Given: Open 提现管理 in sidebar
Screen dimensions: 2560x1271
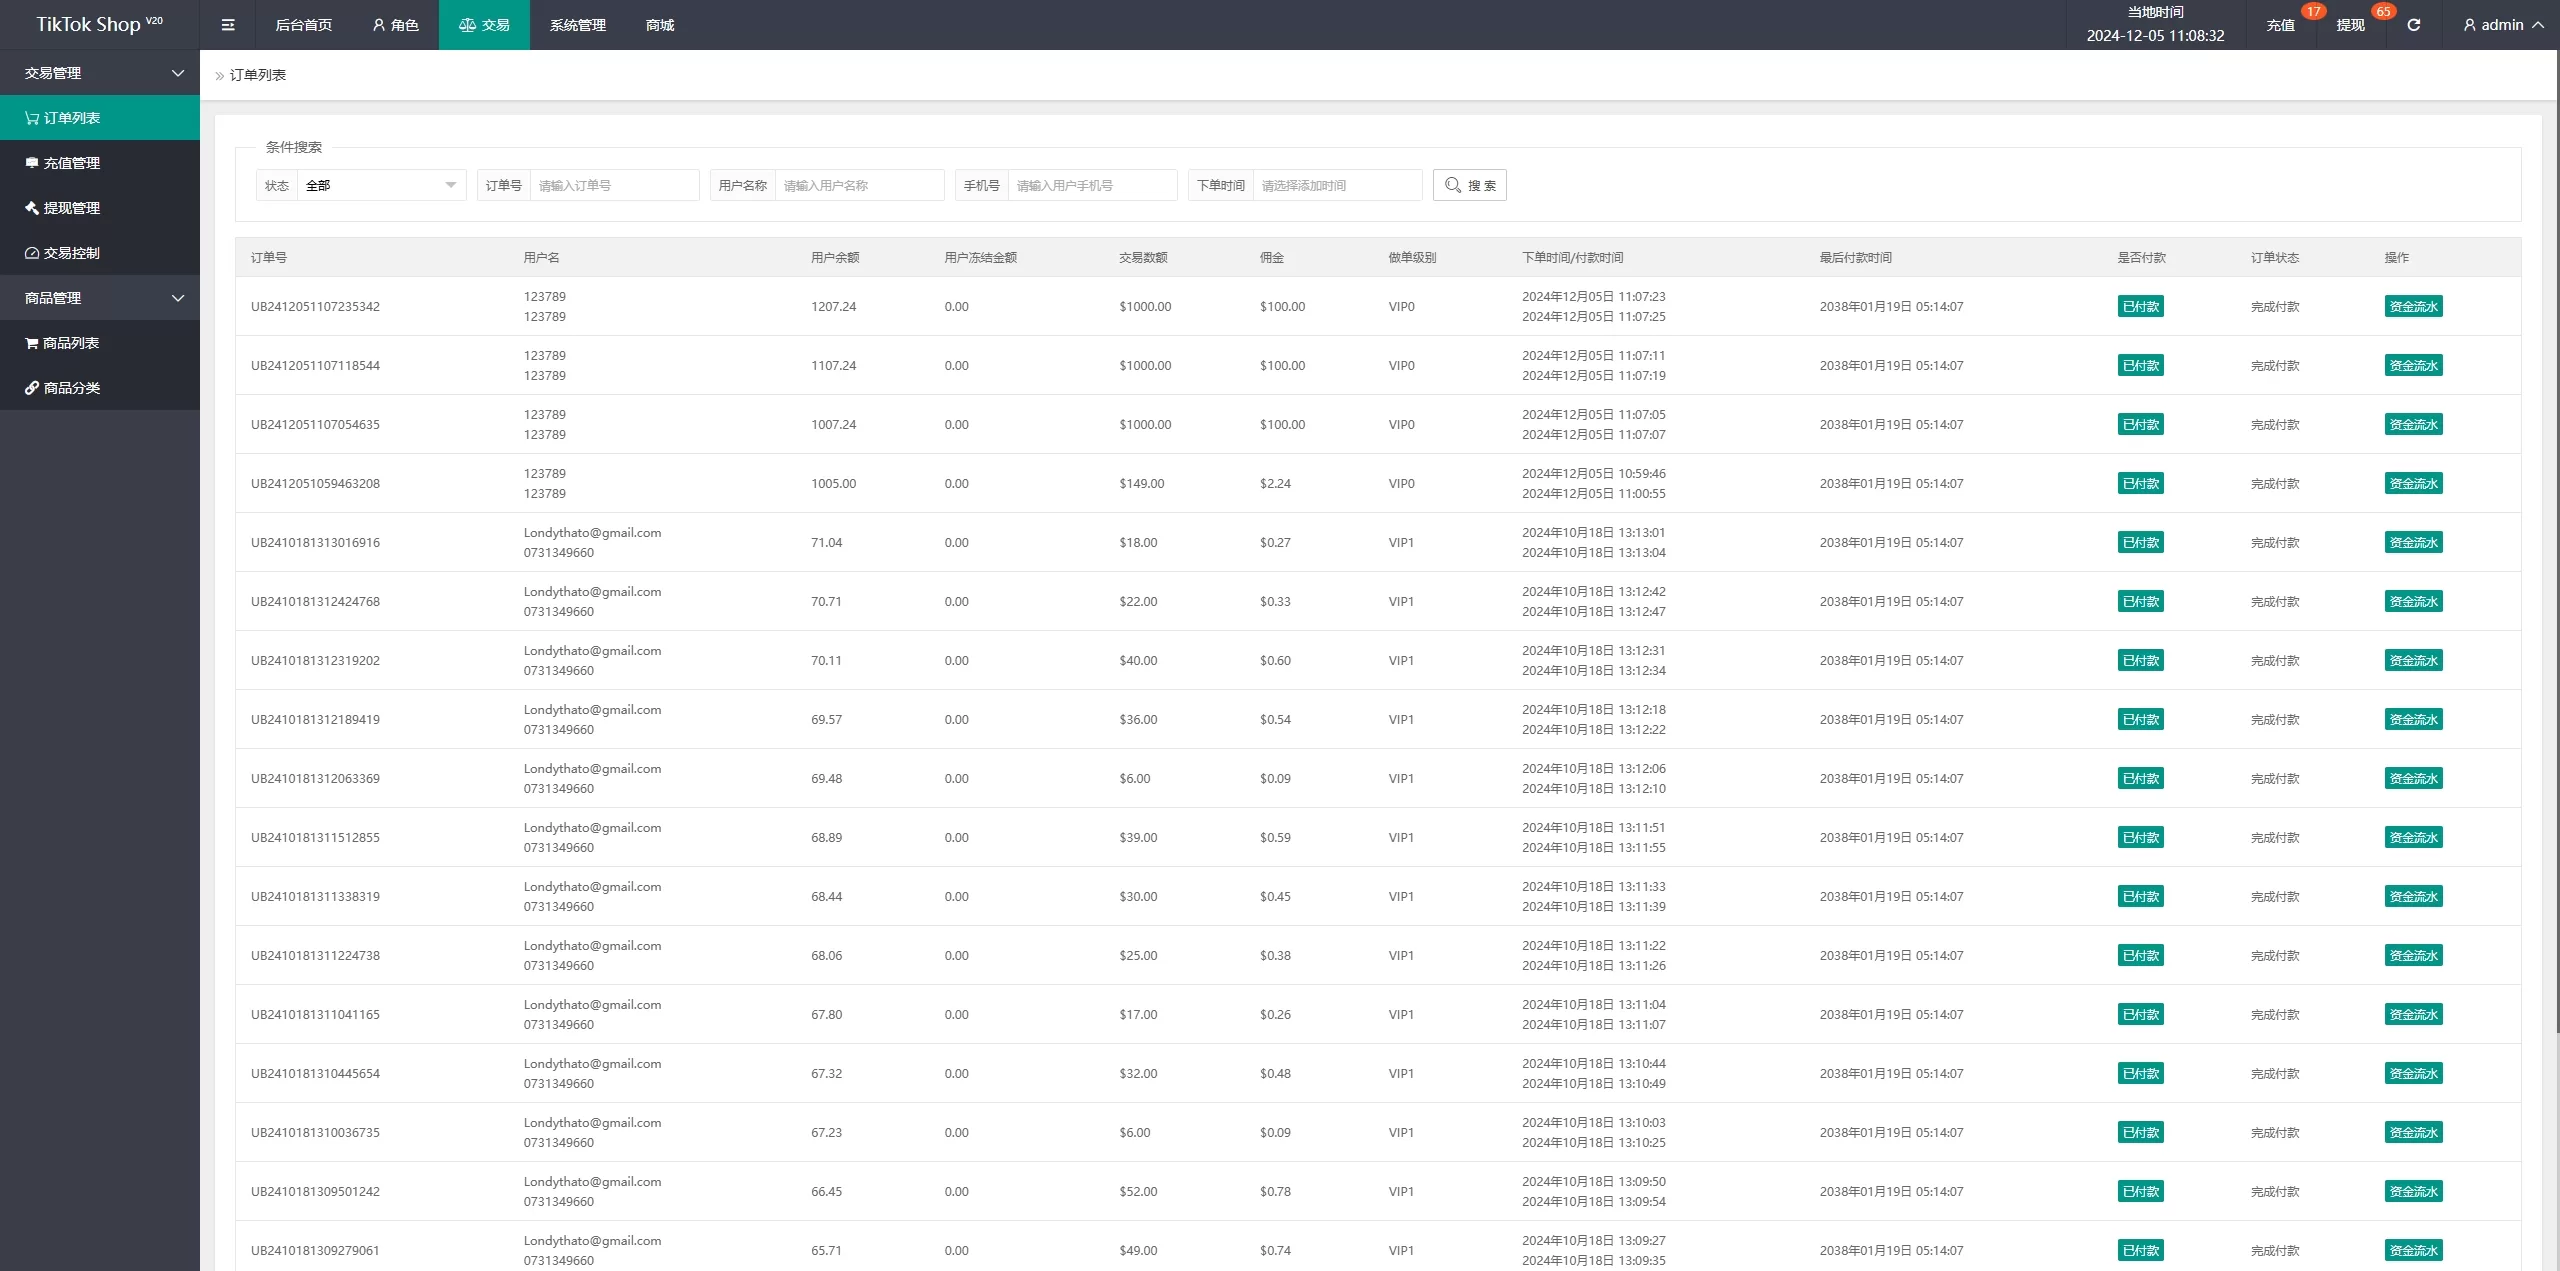Looking at the screenshot, I should [72, 208].
